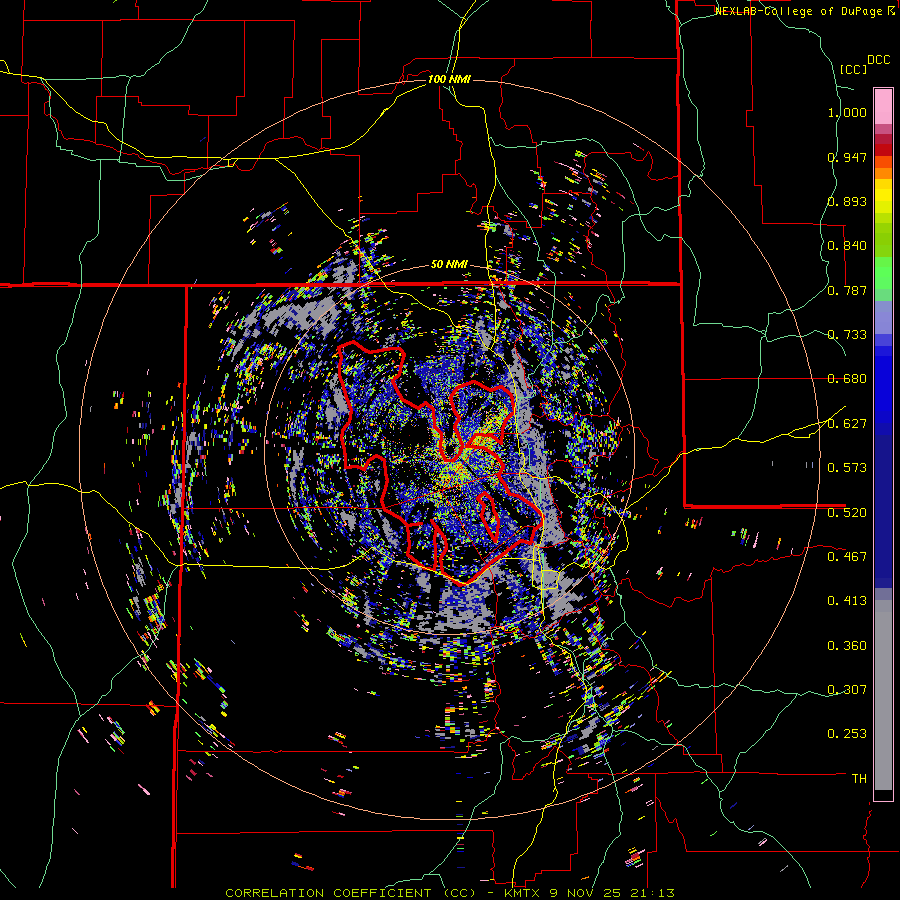Click the 0.413 legend value

[x=847, y=601]
